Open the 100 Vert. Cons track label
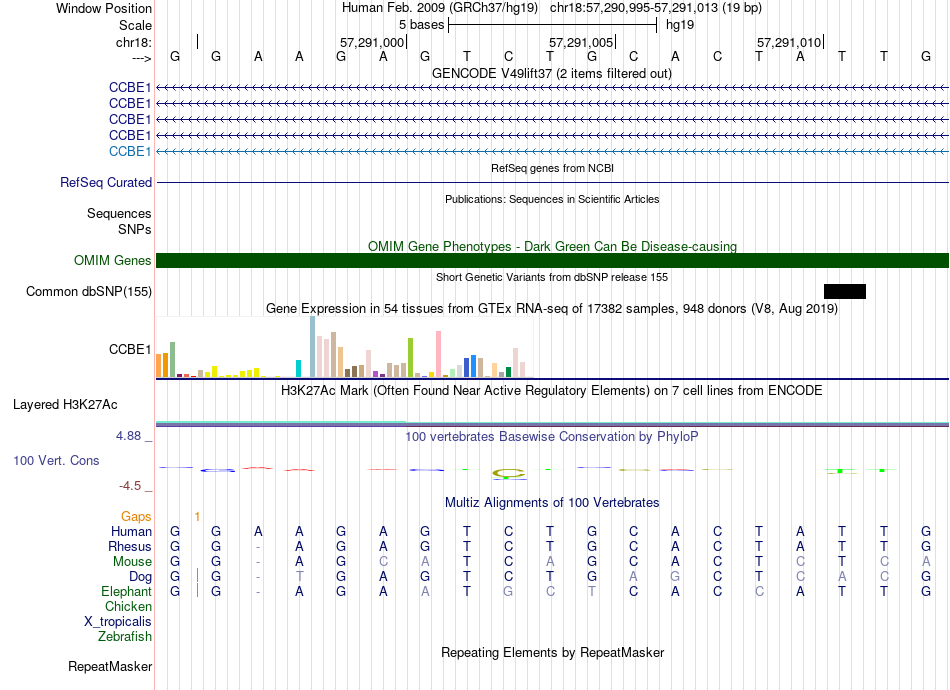 (56, 460)
